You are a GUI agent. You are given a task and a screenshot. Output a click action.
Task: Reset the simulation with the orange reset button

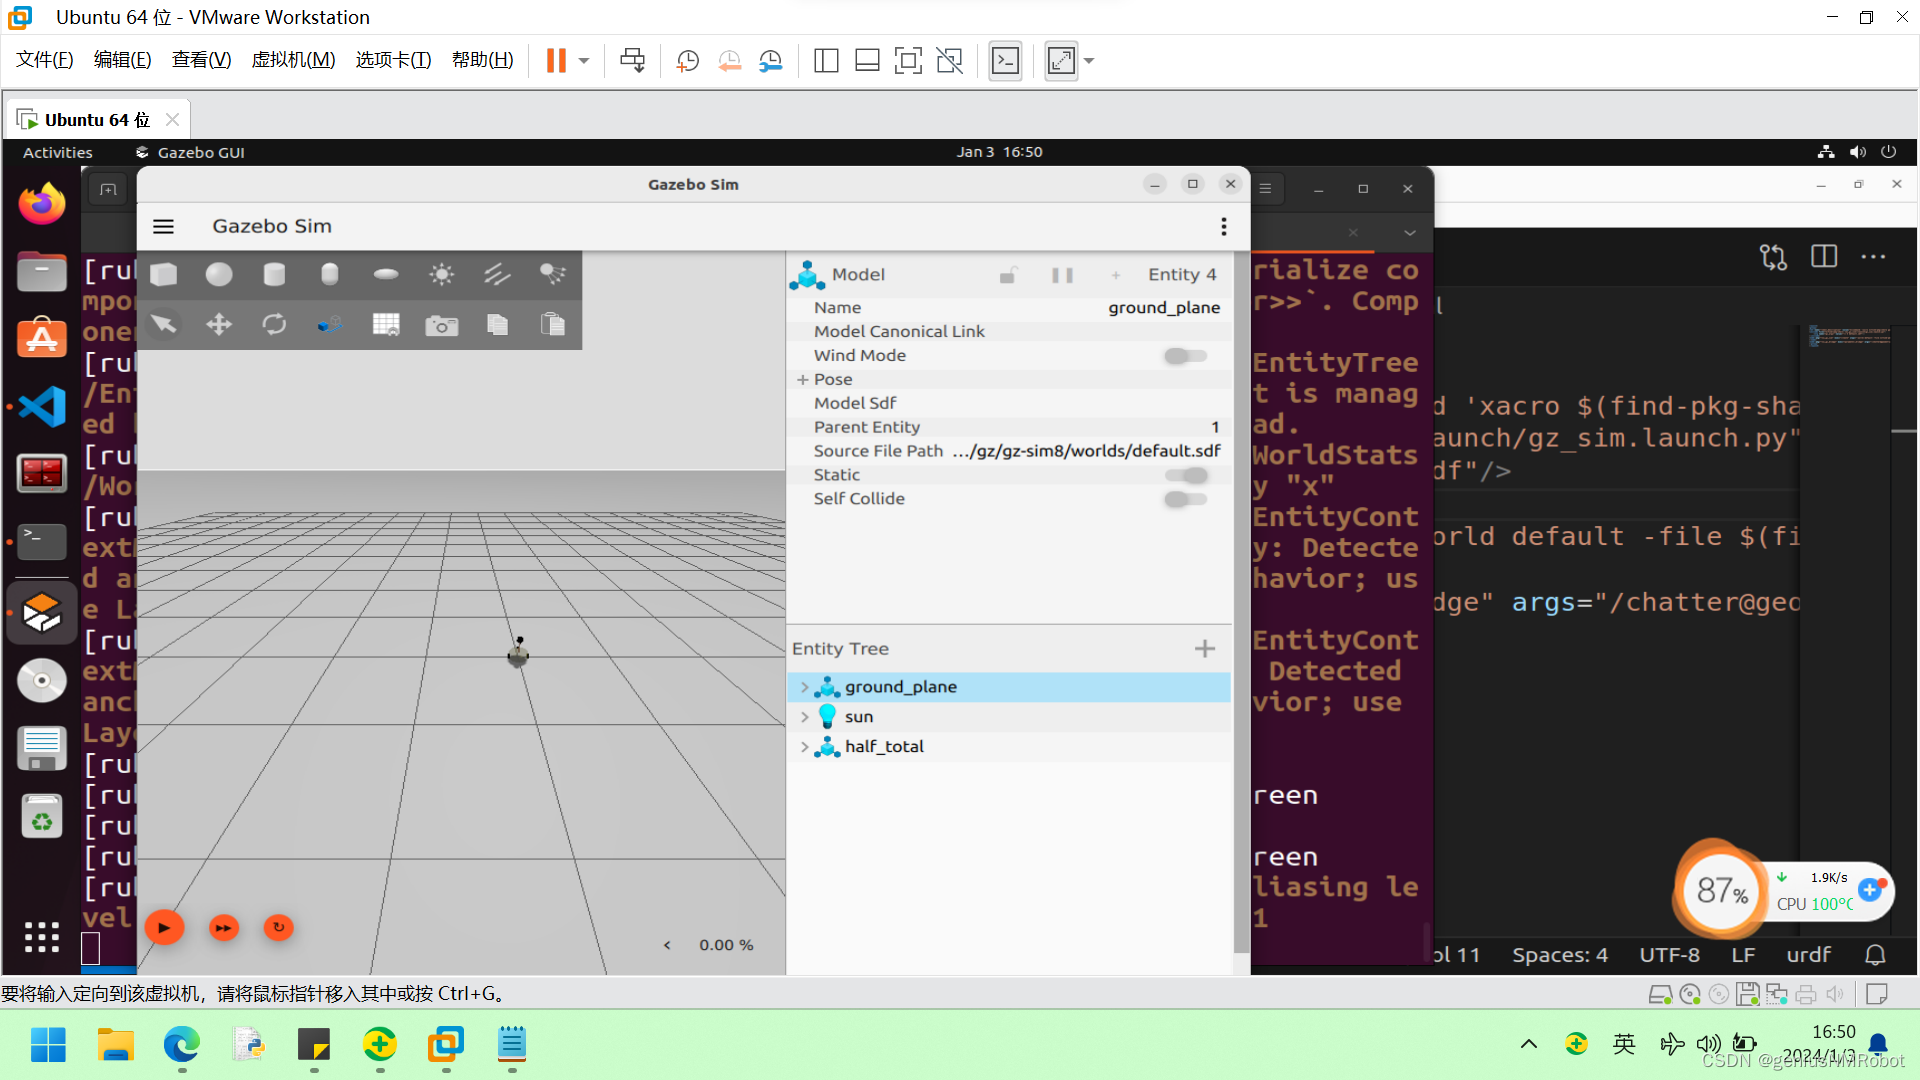point(279,928)
